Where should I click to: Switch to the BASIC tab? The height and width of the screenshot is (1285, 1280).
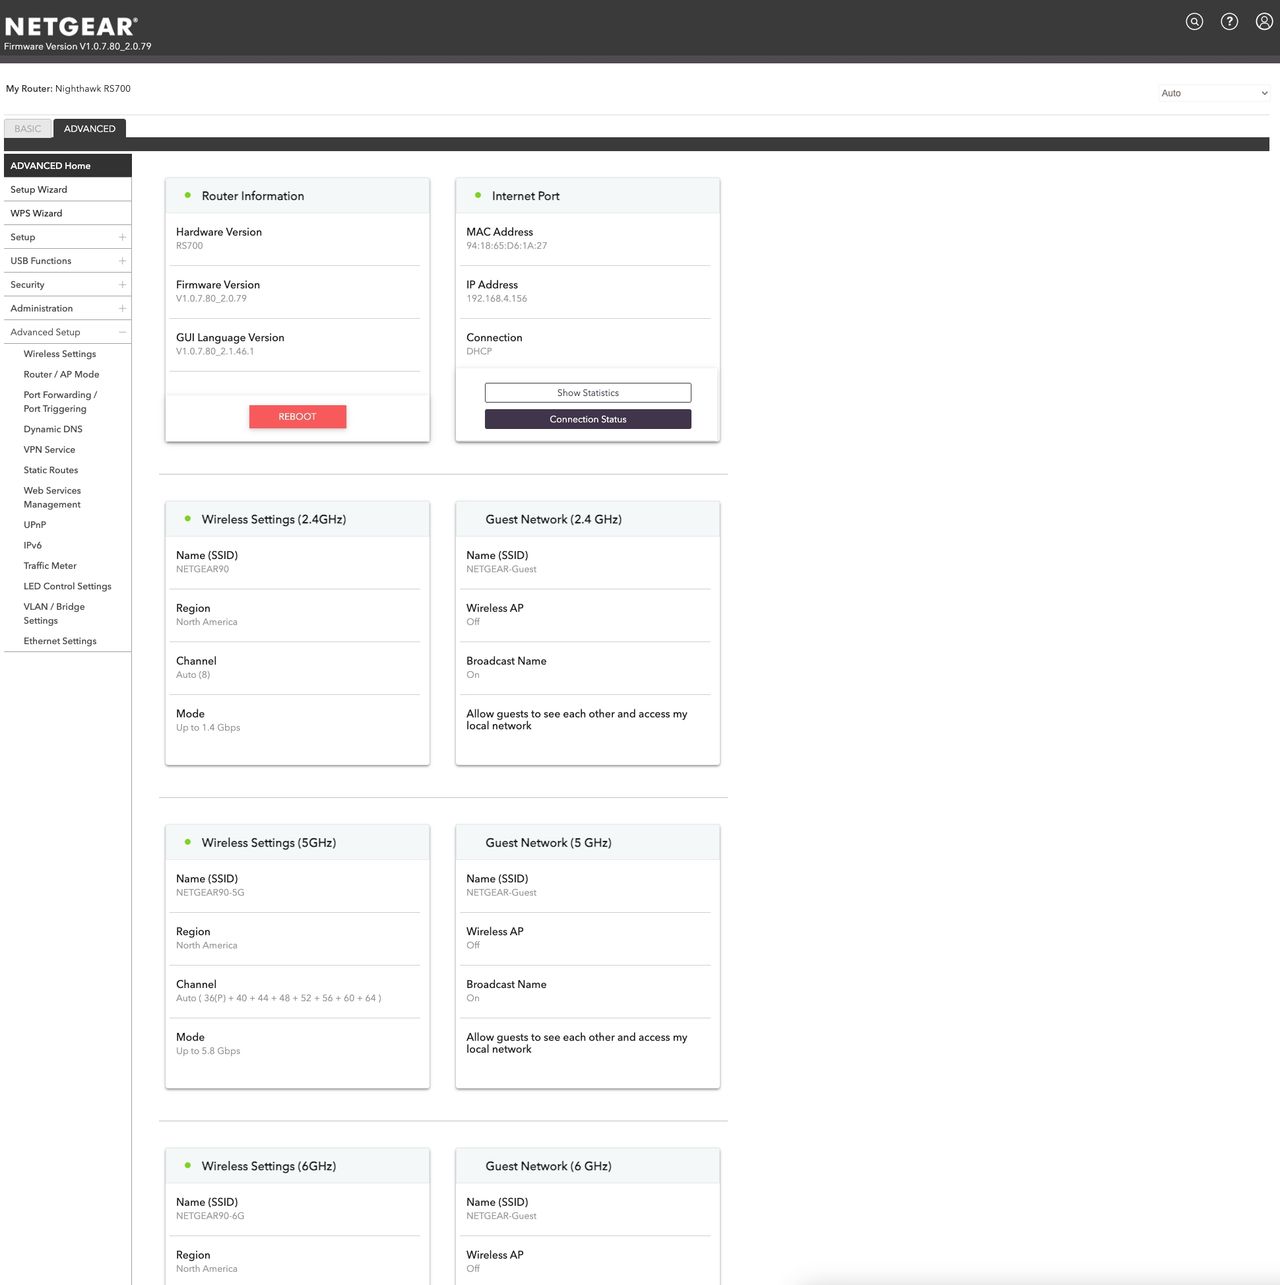pos(28,129)
